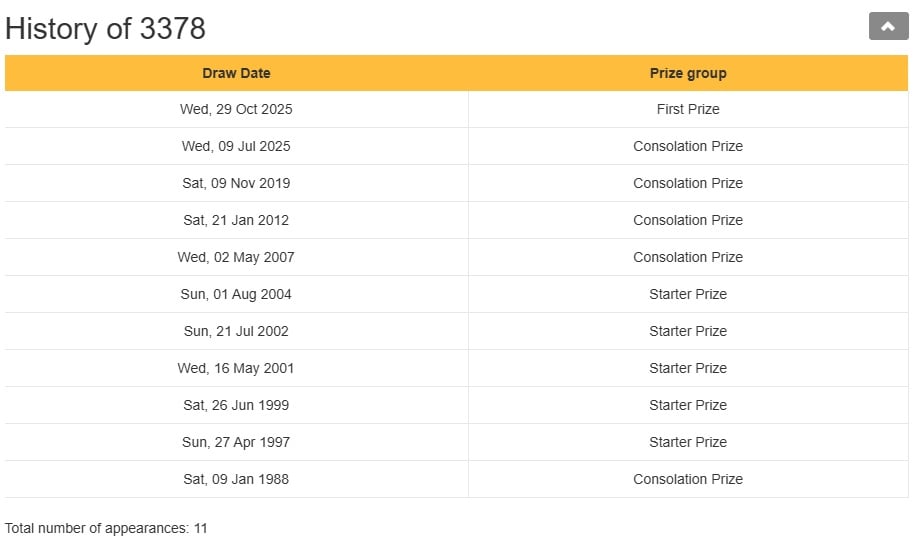This screenshot has width=920, height=547.
Task: Click Consolation Prize for 09 Jul 2025
Action: pos(688,146)
